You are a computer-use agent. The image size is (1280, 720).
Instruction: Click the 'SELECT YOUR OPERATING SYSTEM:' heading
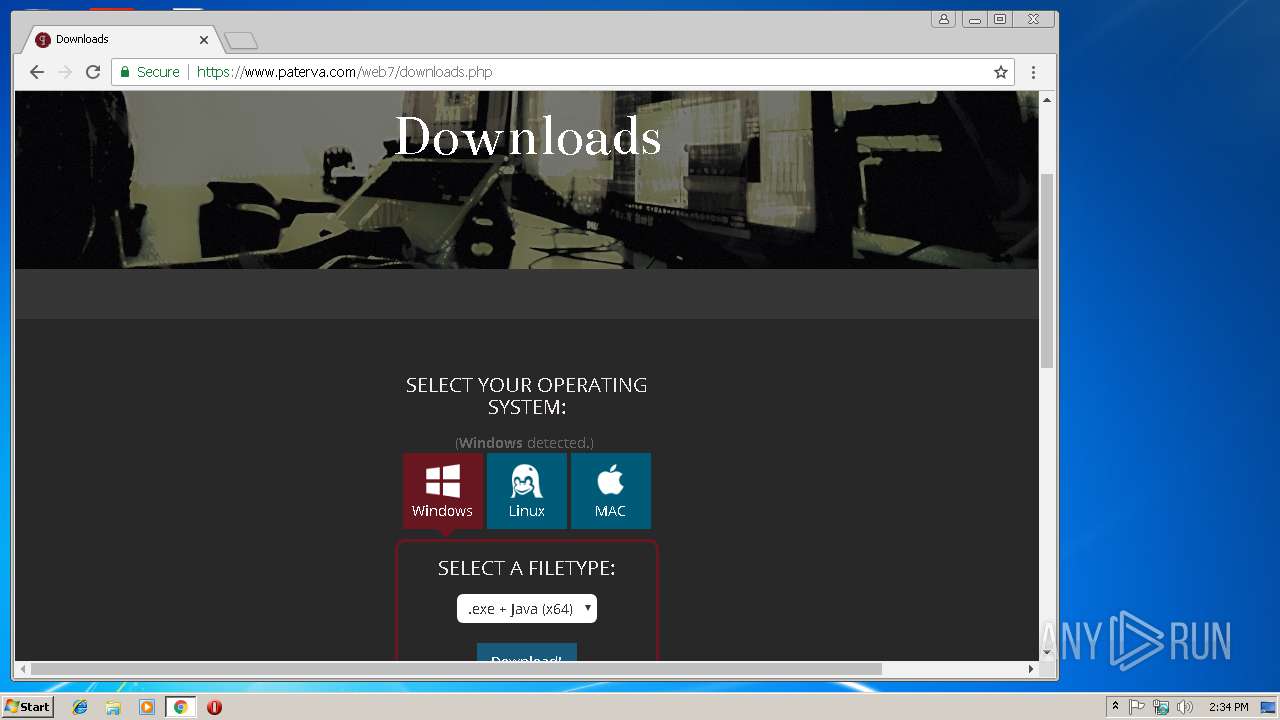pos(527,396)
